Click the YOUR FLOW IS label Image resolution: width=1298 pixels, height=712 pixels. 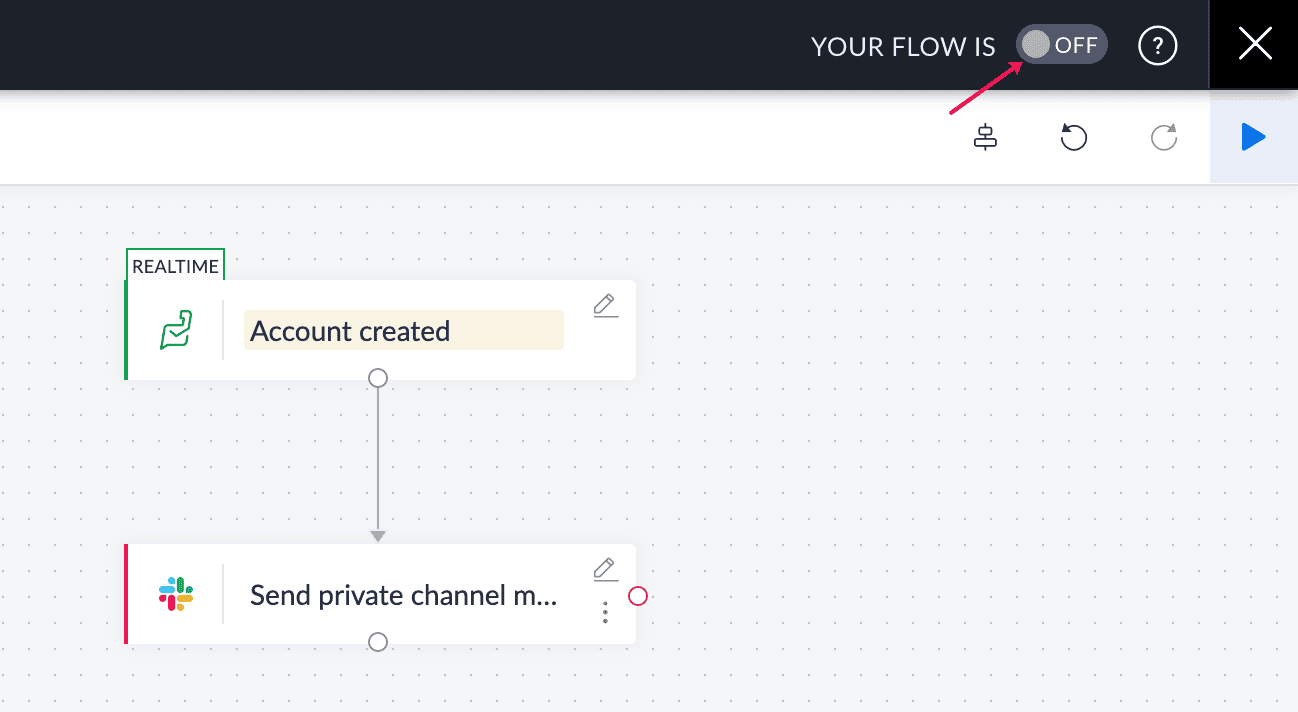[903, 46]
